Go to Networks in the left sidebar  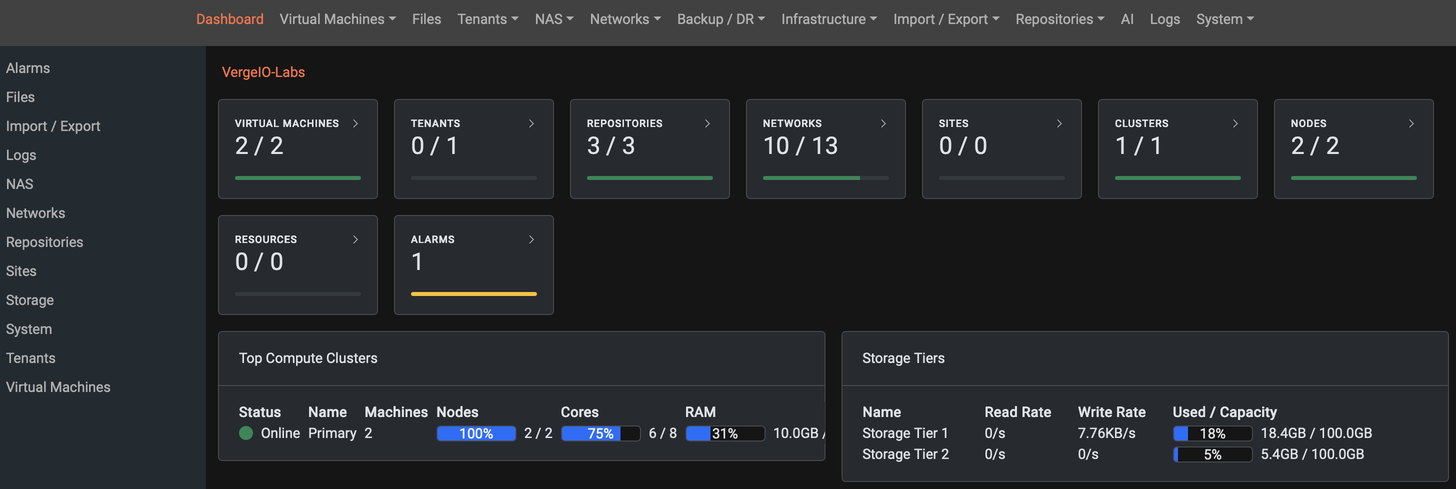click(x=36, y=213)
